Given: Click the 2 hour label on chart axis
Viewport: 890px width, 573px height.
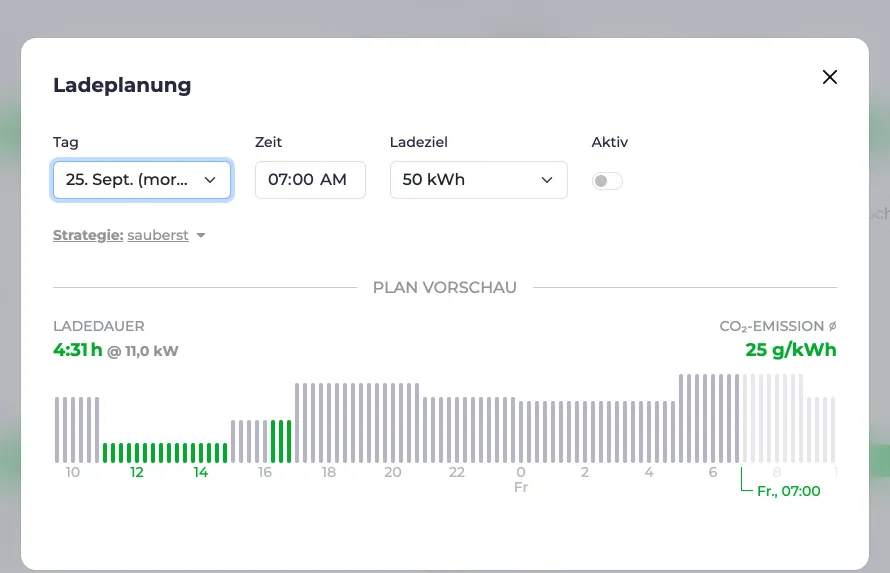Looking at the screenshot, I should click(x=585, y=472).
